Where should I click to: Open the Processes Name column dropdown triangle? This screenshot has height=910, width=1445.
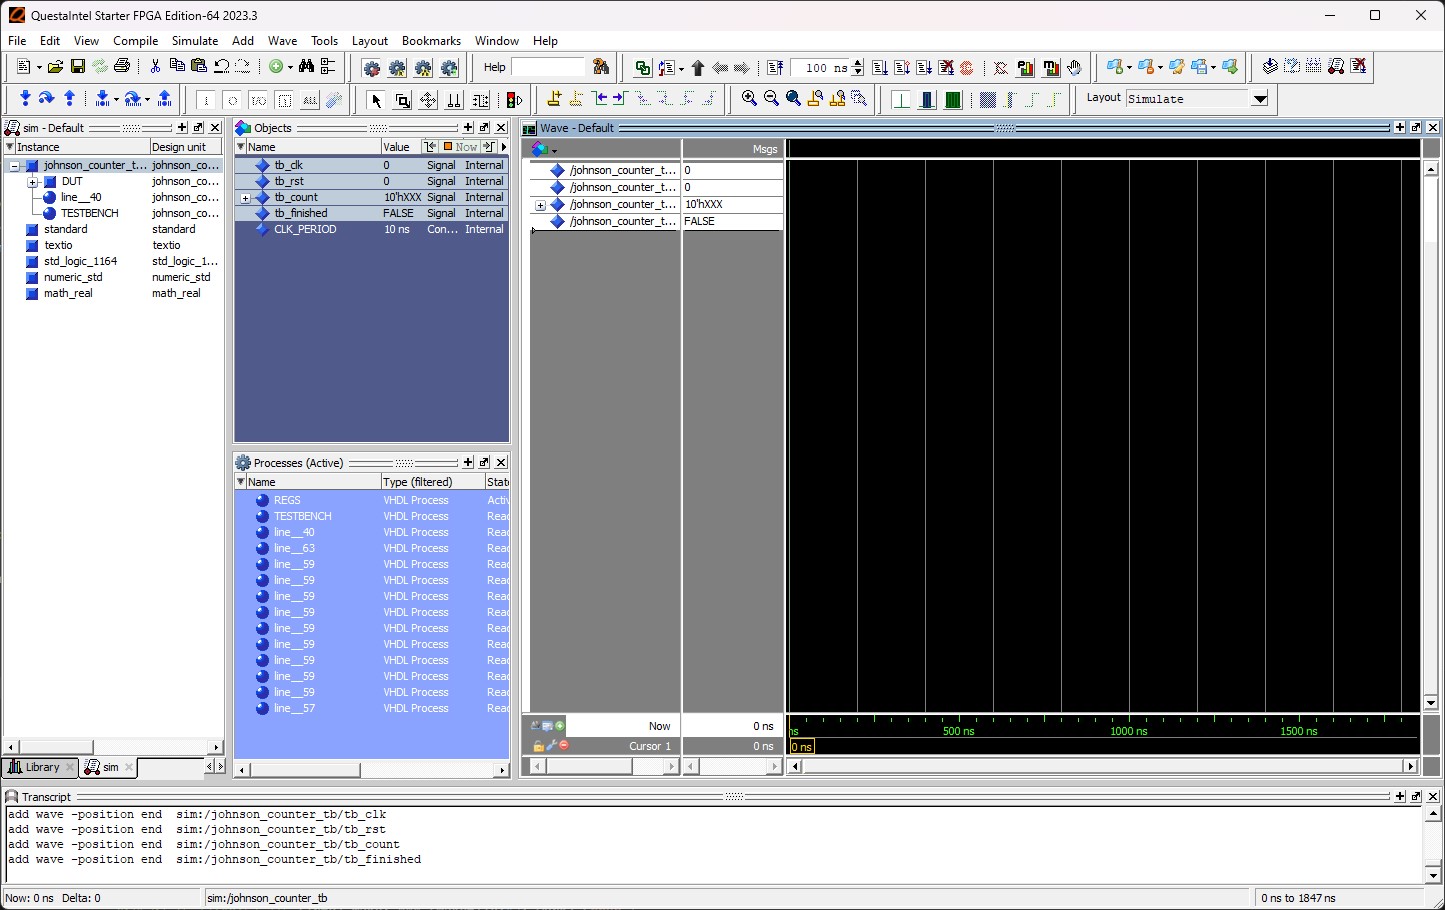[240, 482]
